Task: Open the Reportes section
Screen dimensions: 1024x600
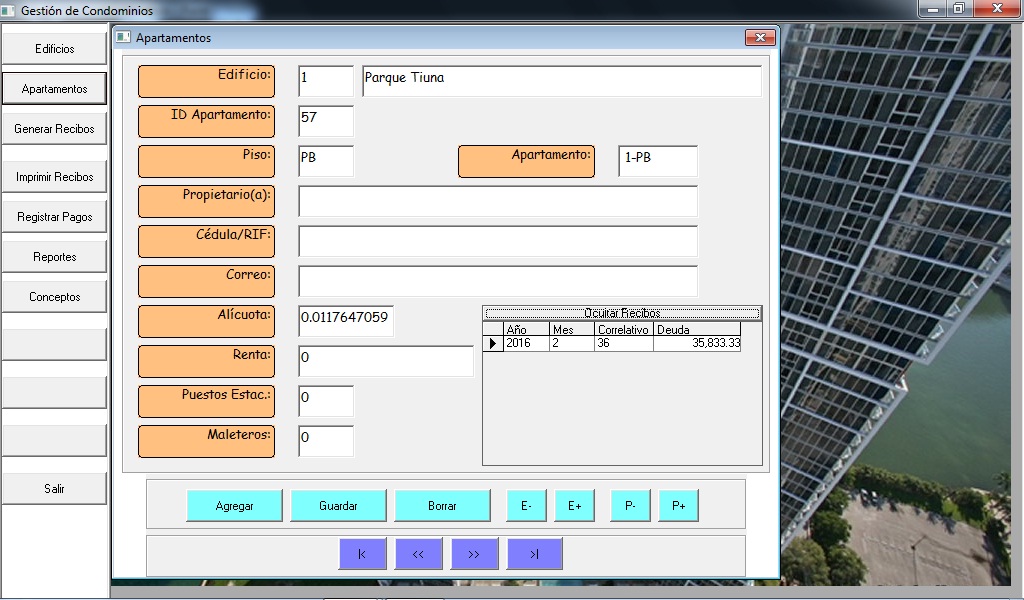Action: (54, 257)
